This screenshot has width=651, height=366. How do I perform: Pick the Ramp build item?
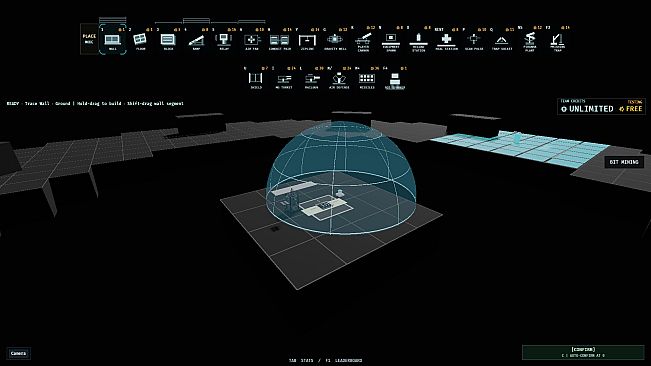click(x=196, y=41)
